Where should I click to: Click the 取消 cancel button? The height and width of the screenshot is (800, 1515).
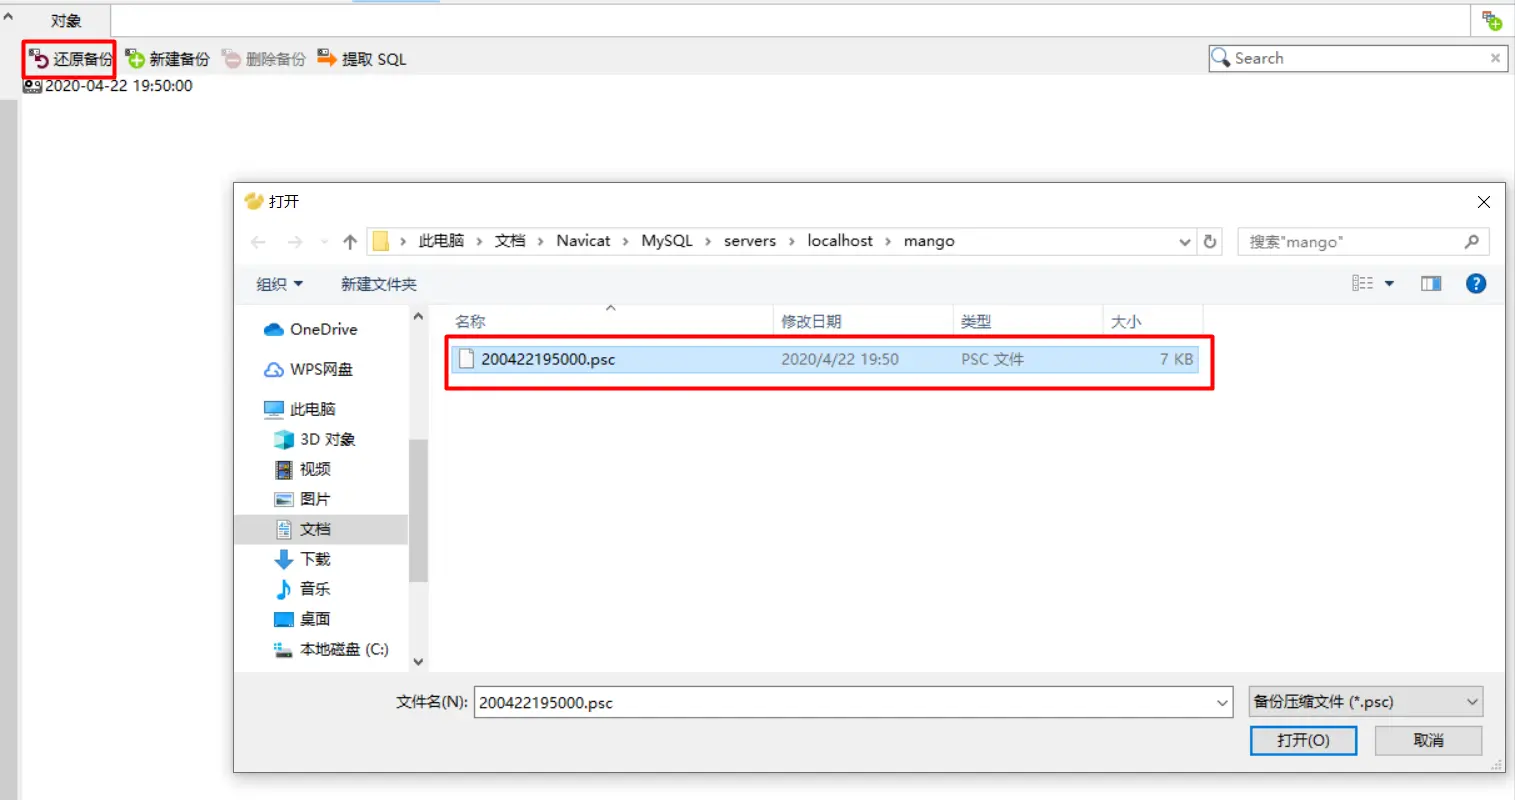click(1428, 740)
